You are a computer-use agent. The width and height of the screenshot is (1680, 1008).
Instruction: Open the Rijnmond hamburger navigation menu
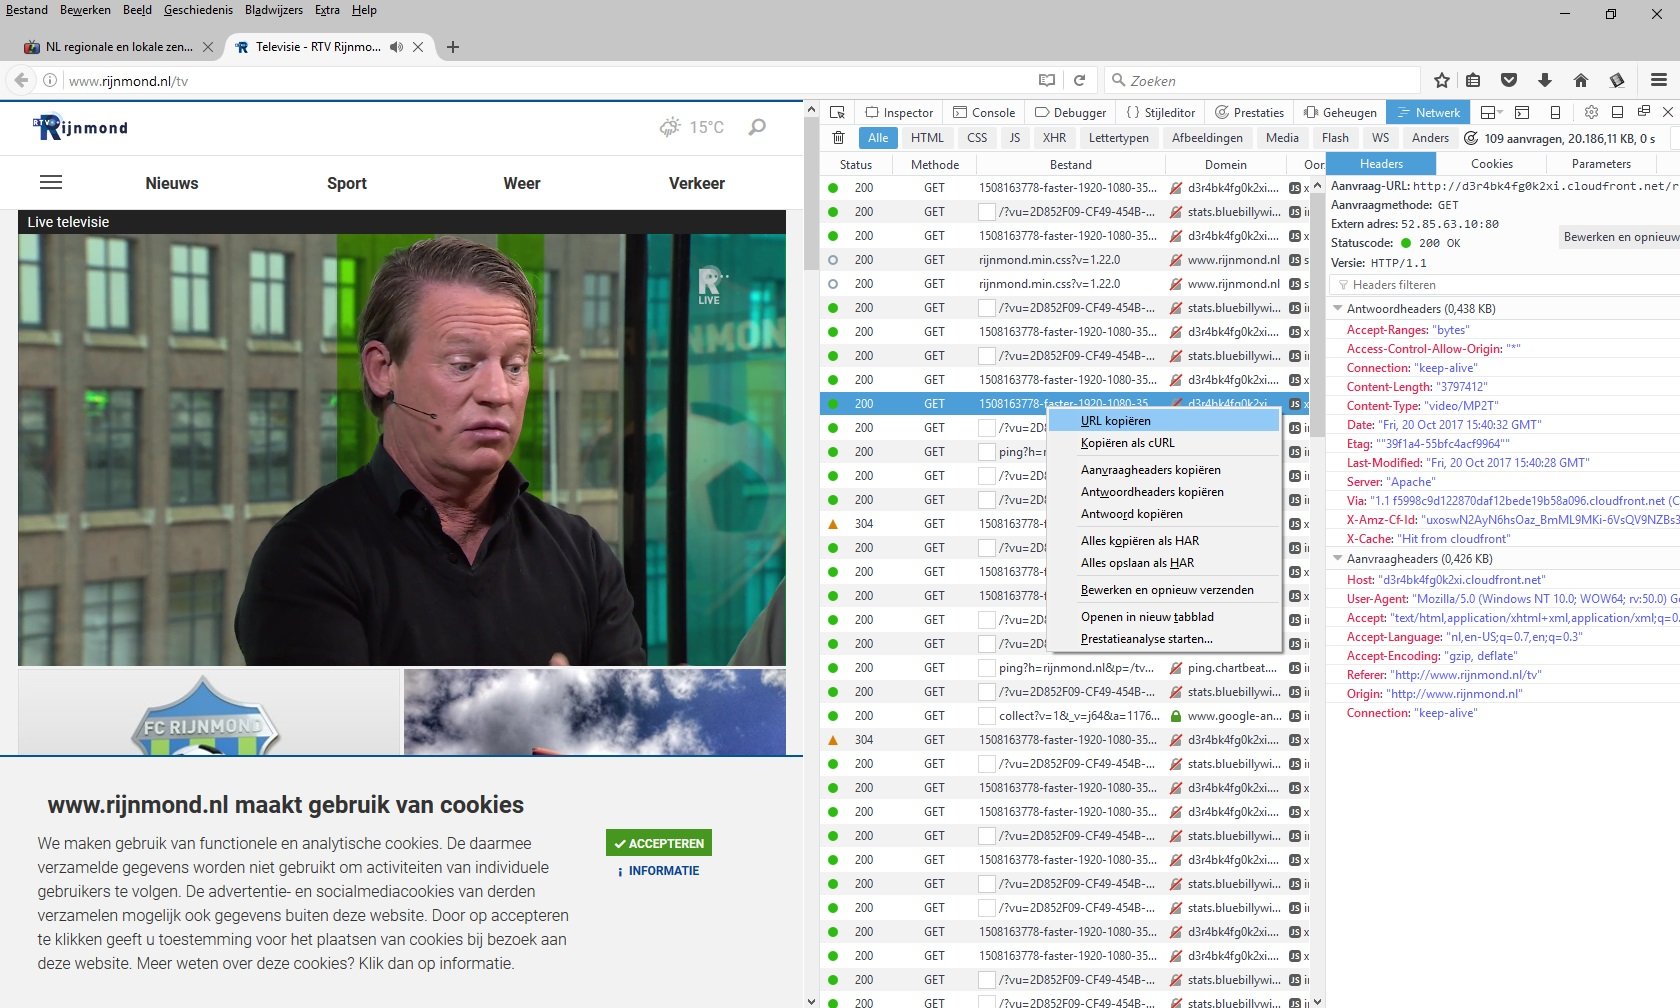[x=51, y=182]
